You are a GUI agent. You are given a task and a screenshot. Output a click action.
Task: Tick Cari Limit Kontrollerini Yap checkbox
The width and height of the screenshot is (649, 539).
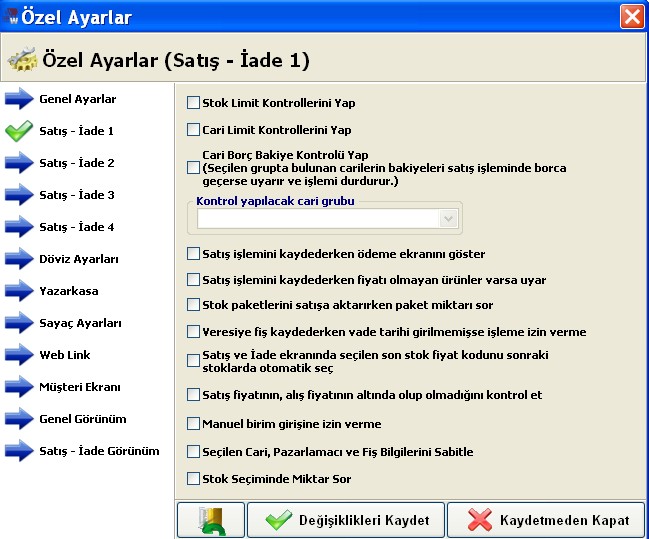pos(193,130)
